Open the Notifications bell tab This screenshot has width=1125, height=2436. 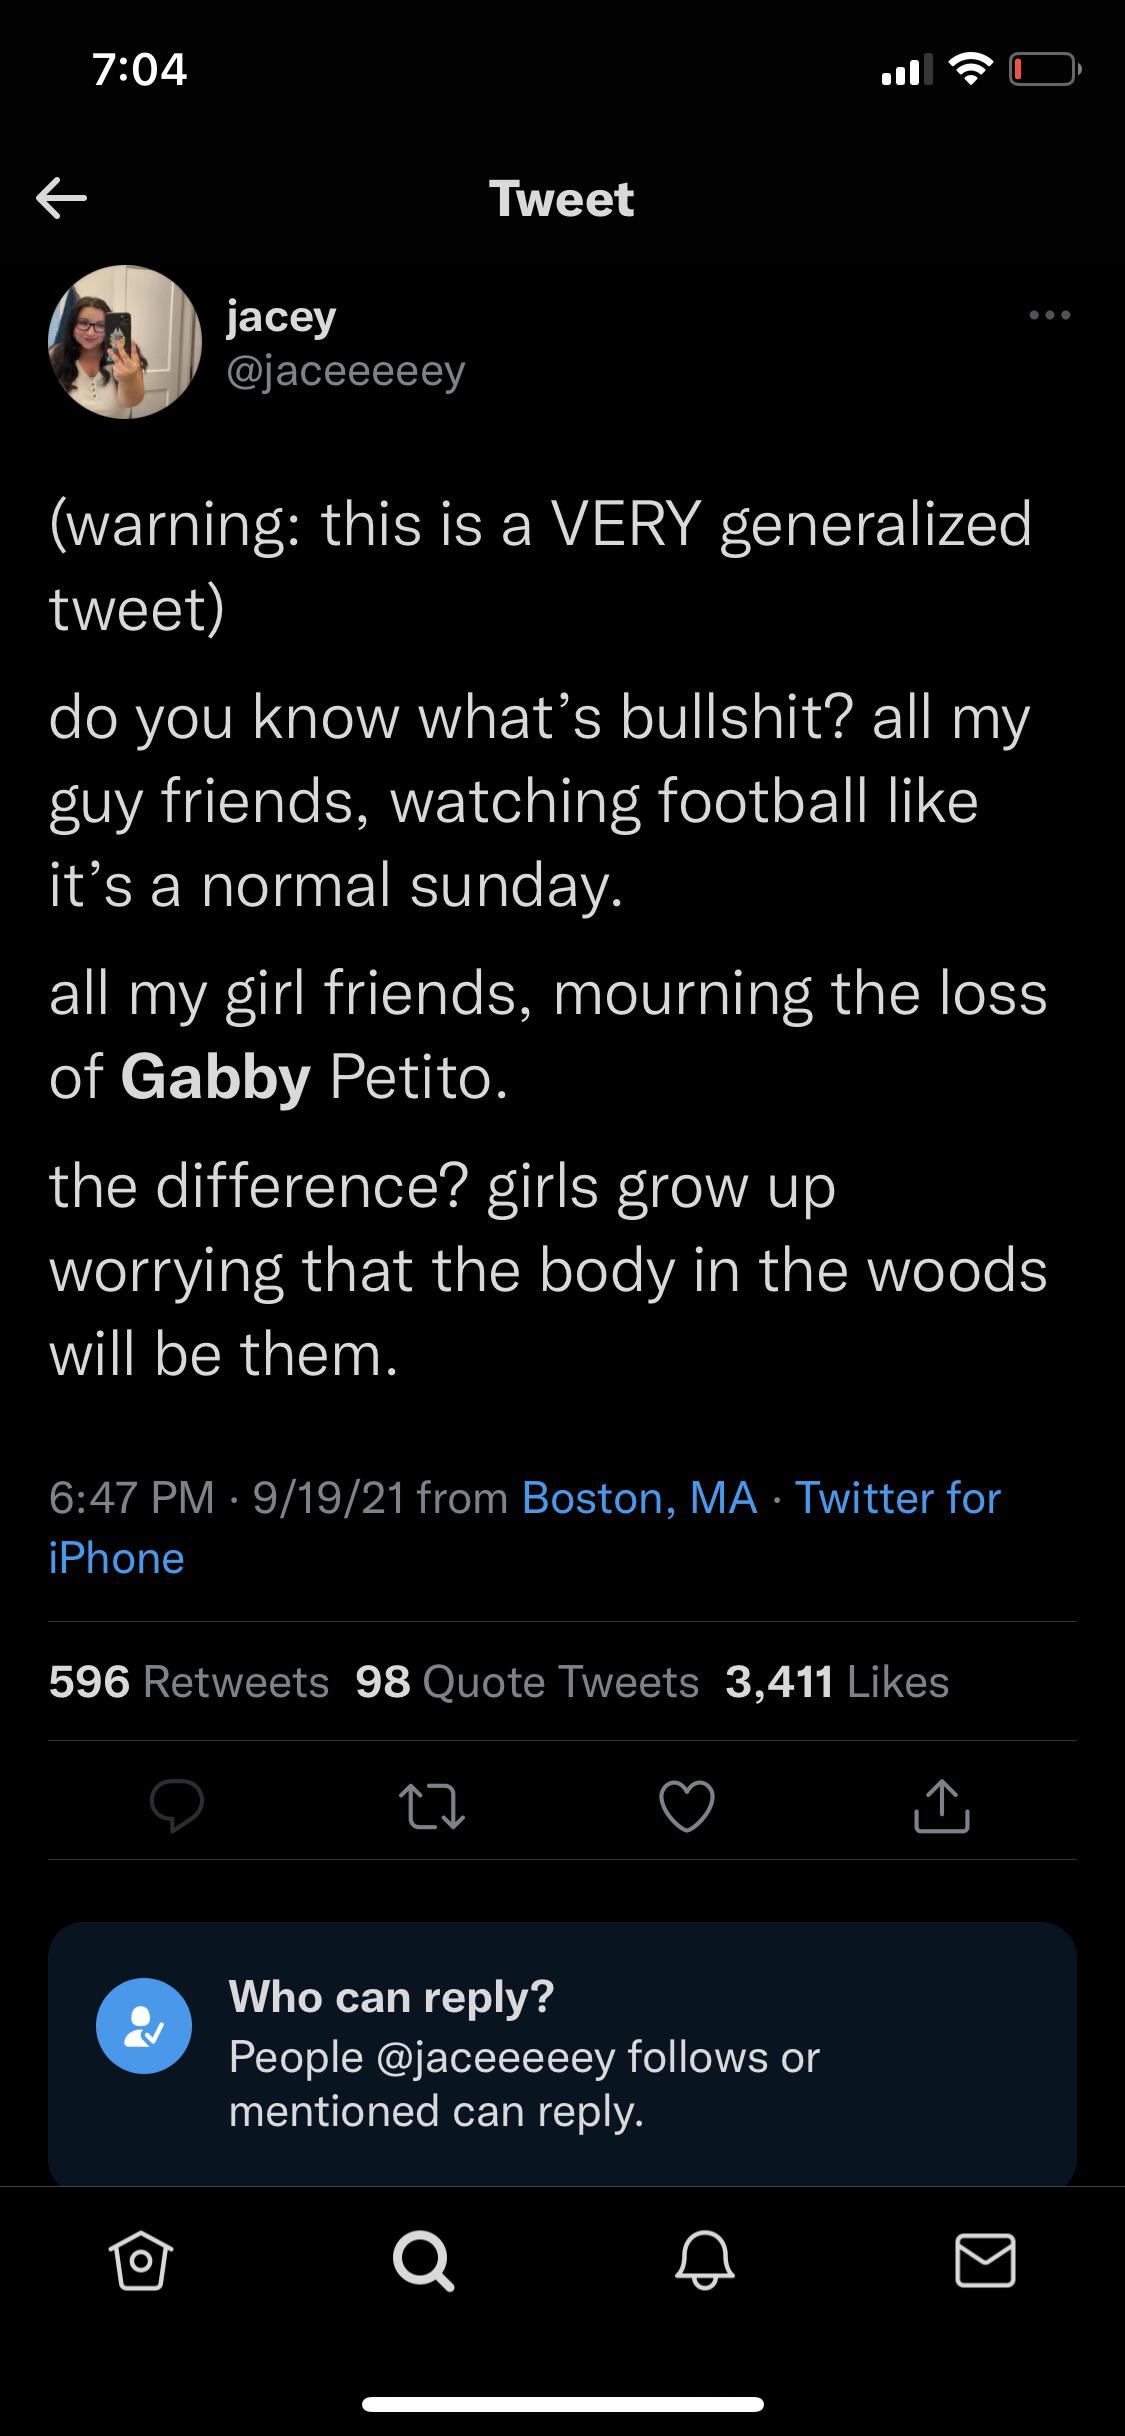(x=705, y=2262)
